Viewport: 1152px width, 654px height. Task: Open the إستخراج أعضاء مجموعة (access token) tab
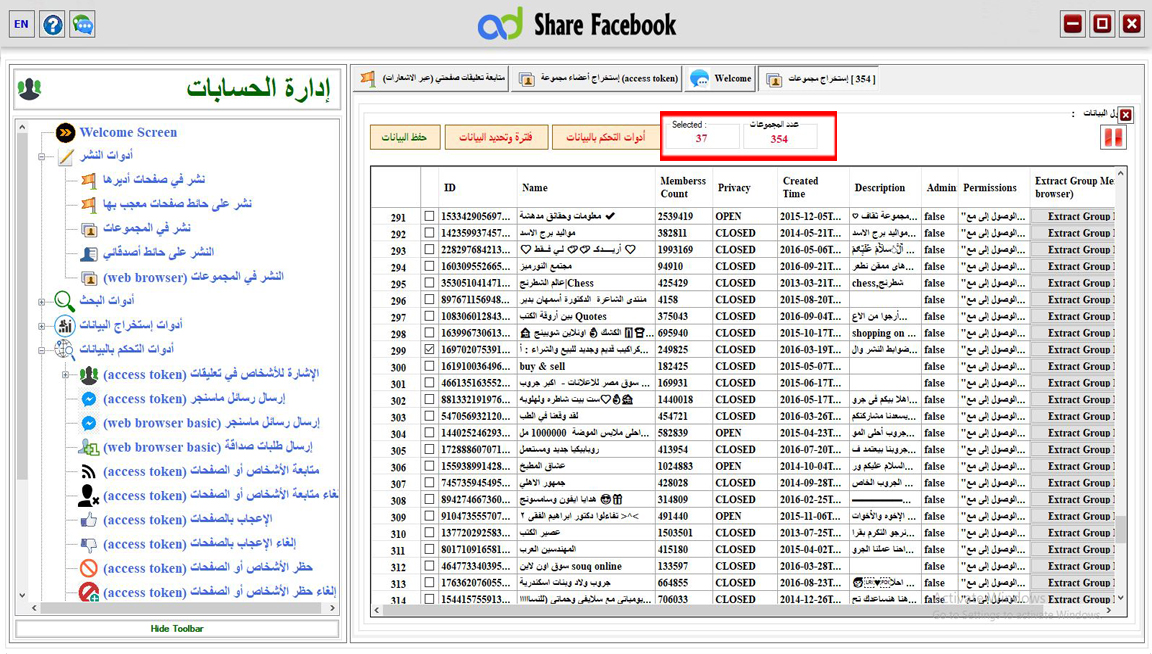click(x=597, y=78)
